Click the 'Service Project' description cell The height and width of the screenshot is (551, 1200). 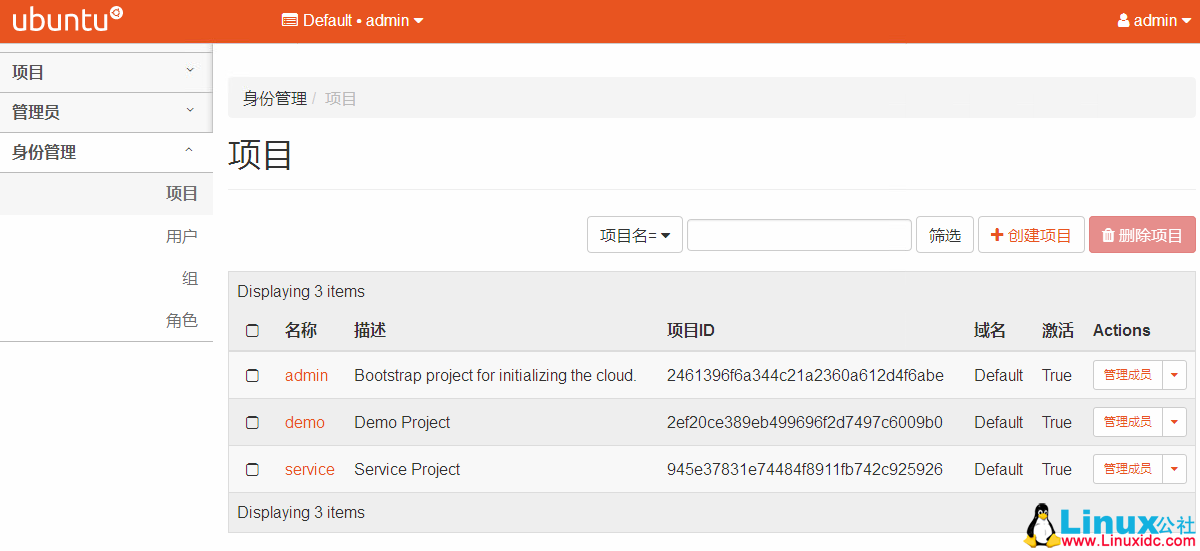tap(407, 469)
